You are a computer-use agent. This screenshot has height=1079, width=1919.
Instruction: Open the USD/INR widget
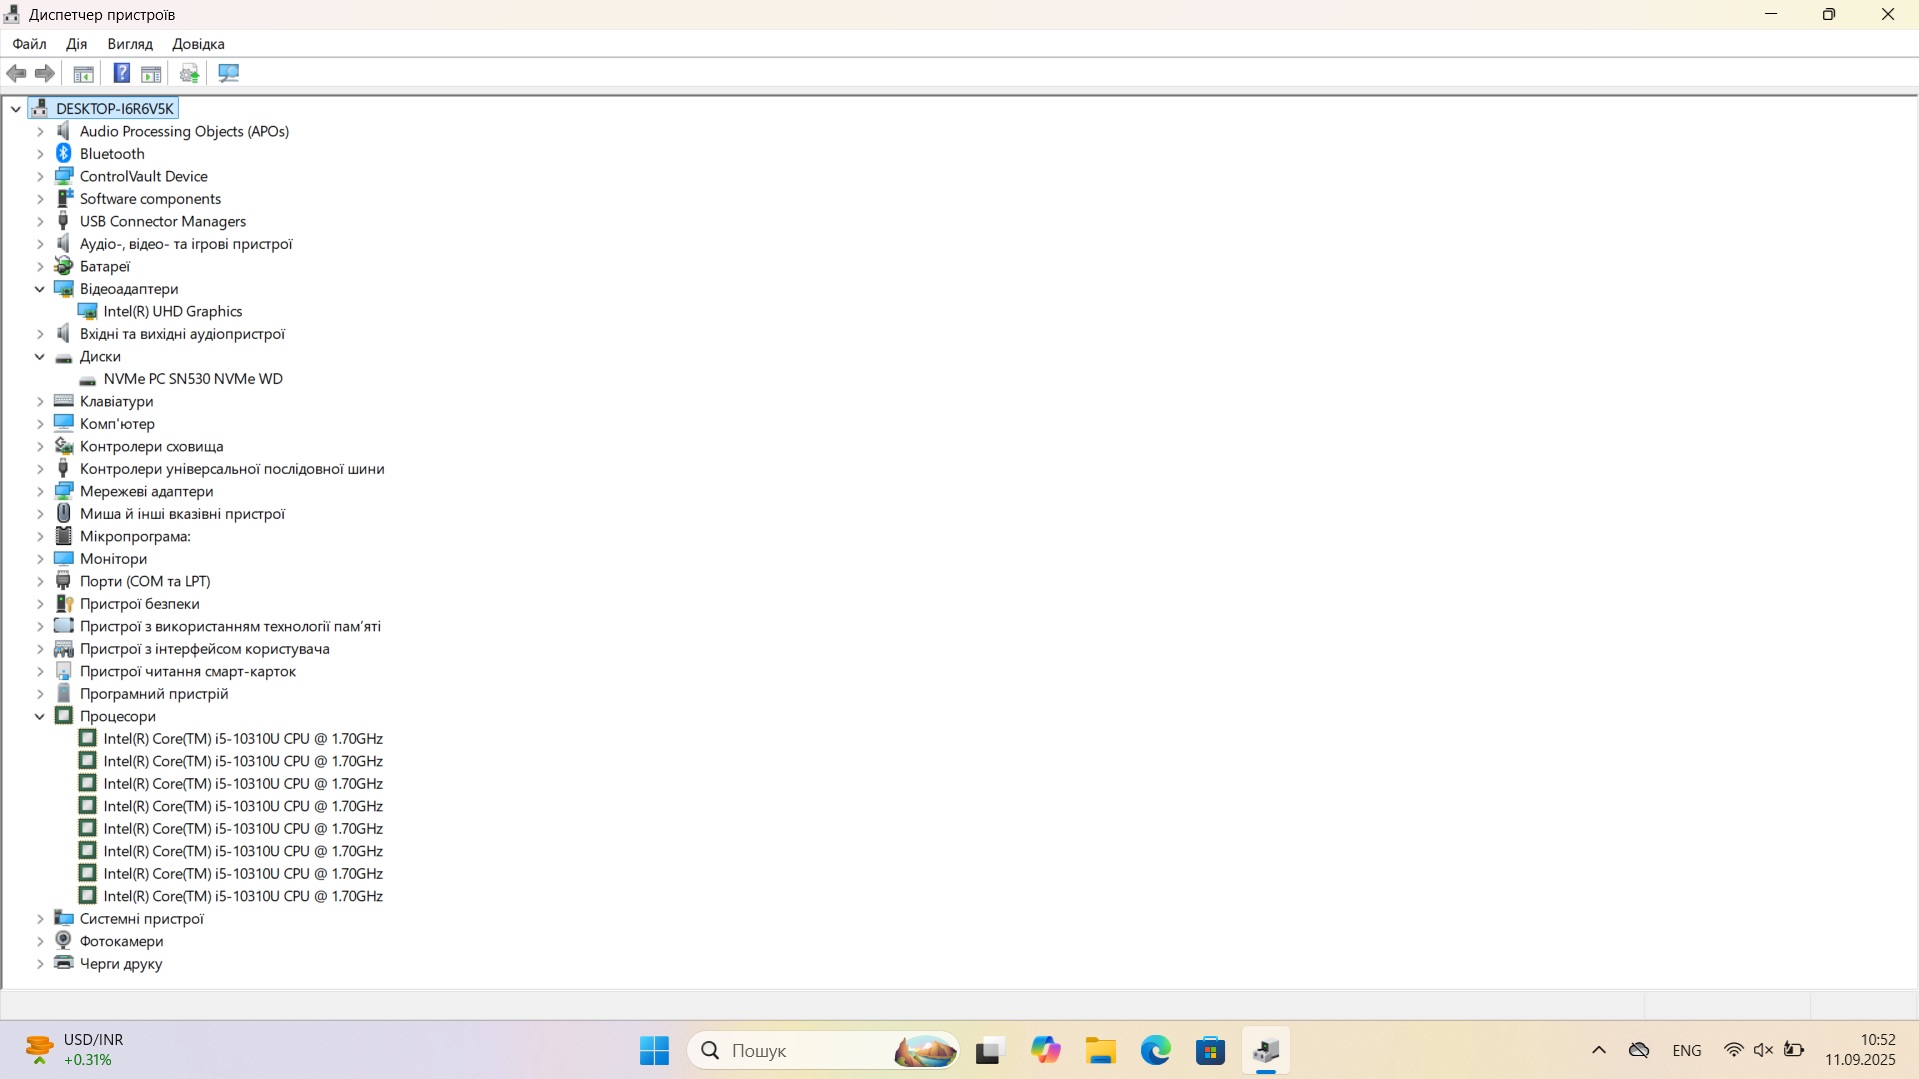(x=75, y=1050)
